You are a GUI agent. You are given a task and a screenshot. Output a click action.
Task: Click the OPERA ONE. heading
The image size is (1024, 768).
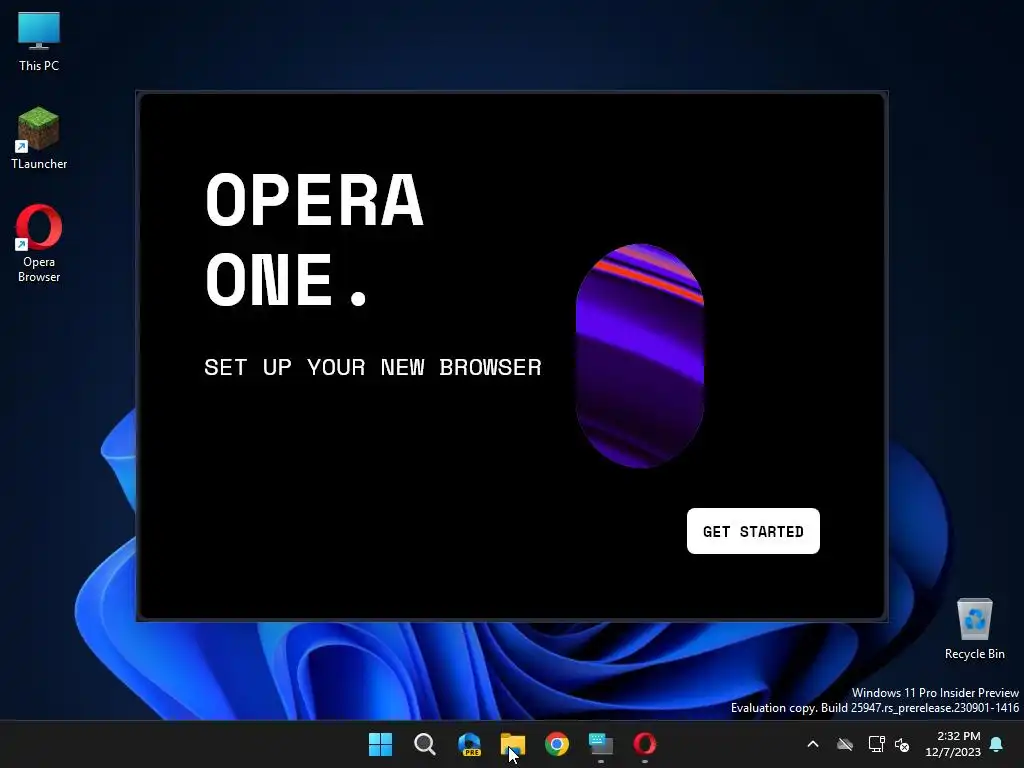click(x=315, y=240)
